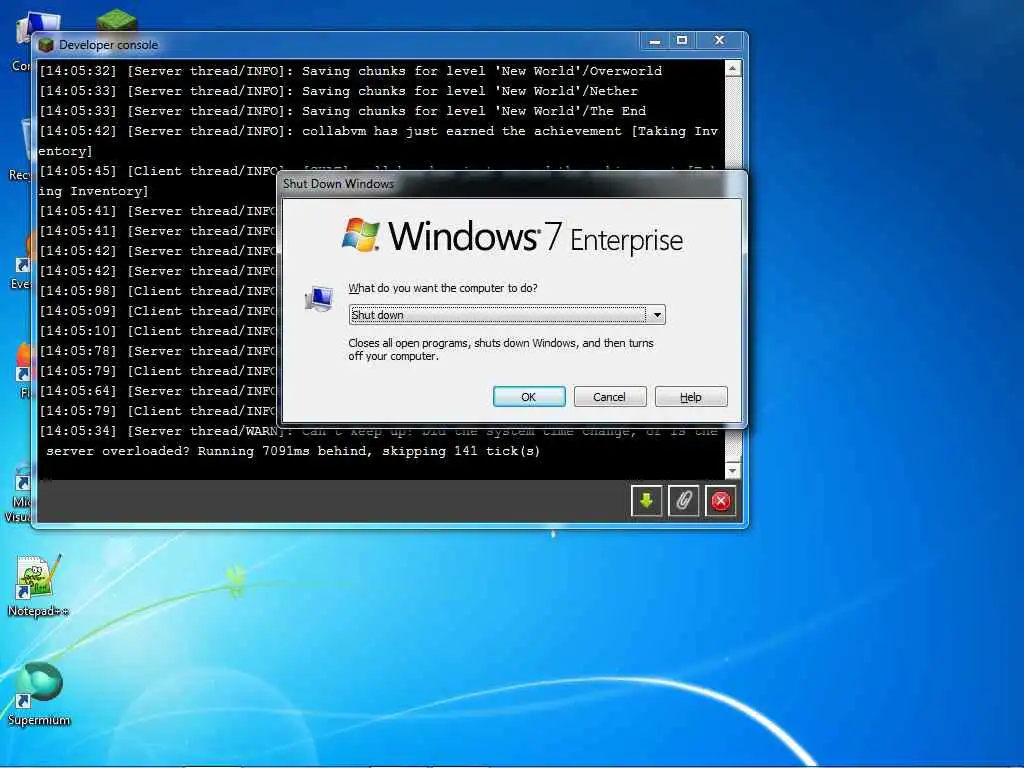Click the computer monitor icon in Shut Down dialog
The image size is (1024, 768).
319,299
